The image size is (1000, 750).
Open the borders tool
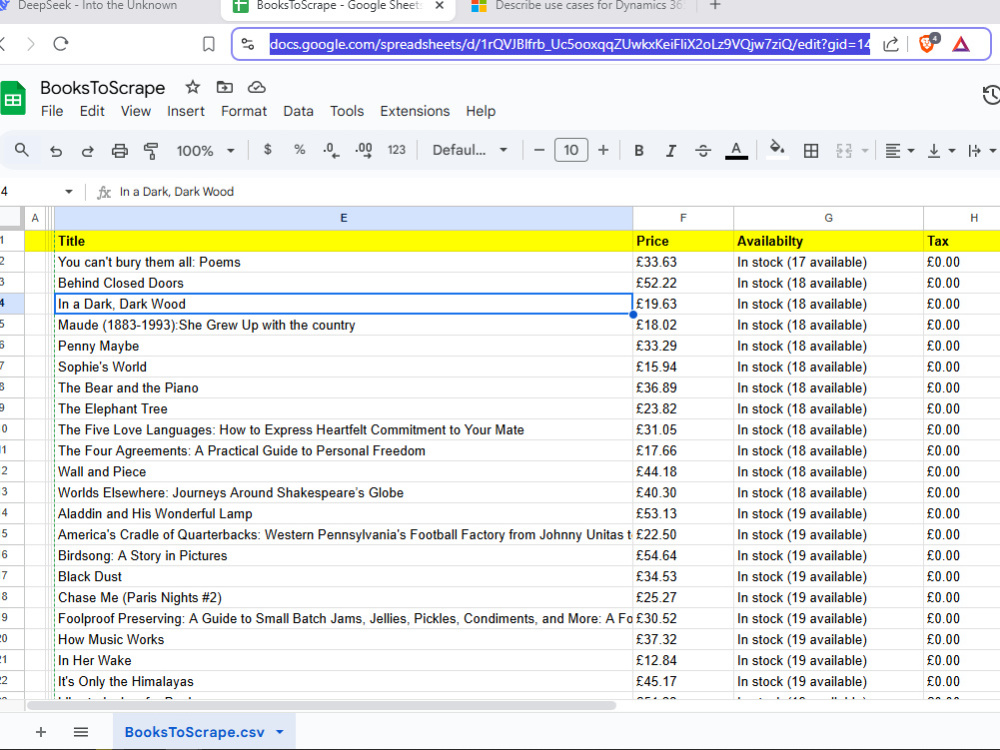[811, 151]
